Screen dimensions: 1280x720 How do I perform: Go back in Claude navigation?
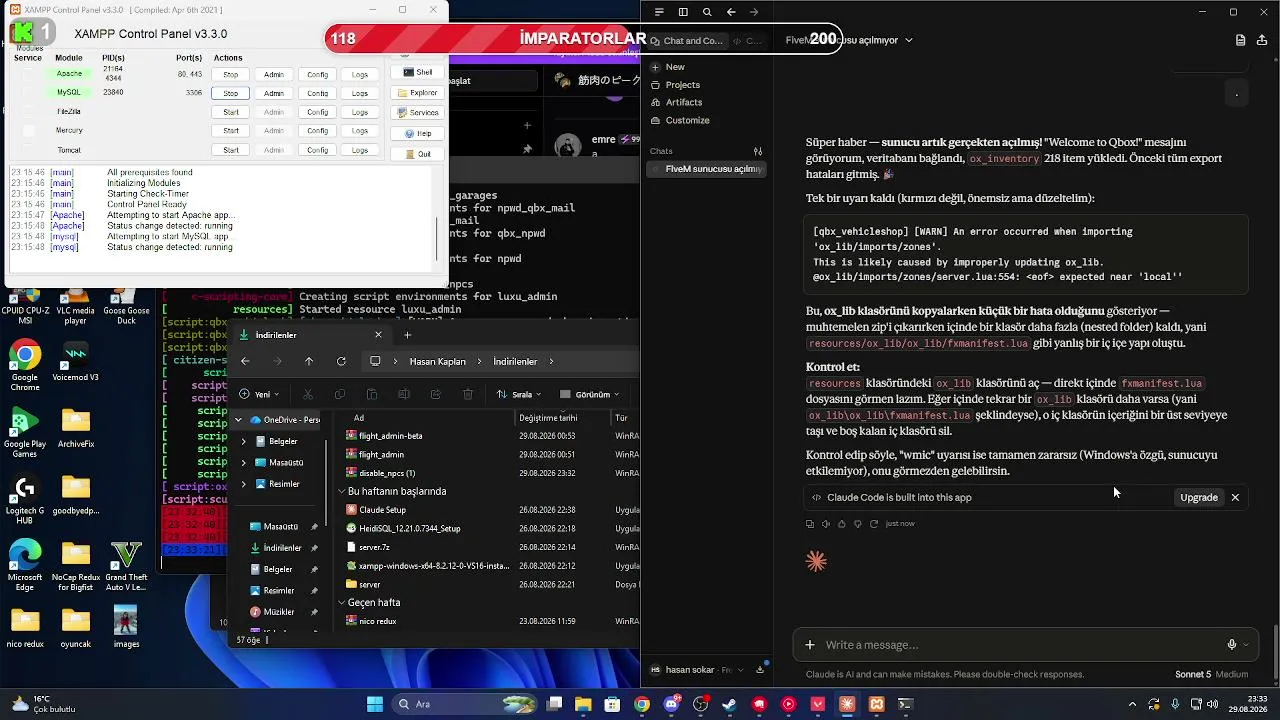click(731, 12)
